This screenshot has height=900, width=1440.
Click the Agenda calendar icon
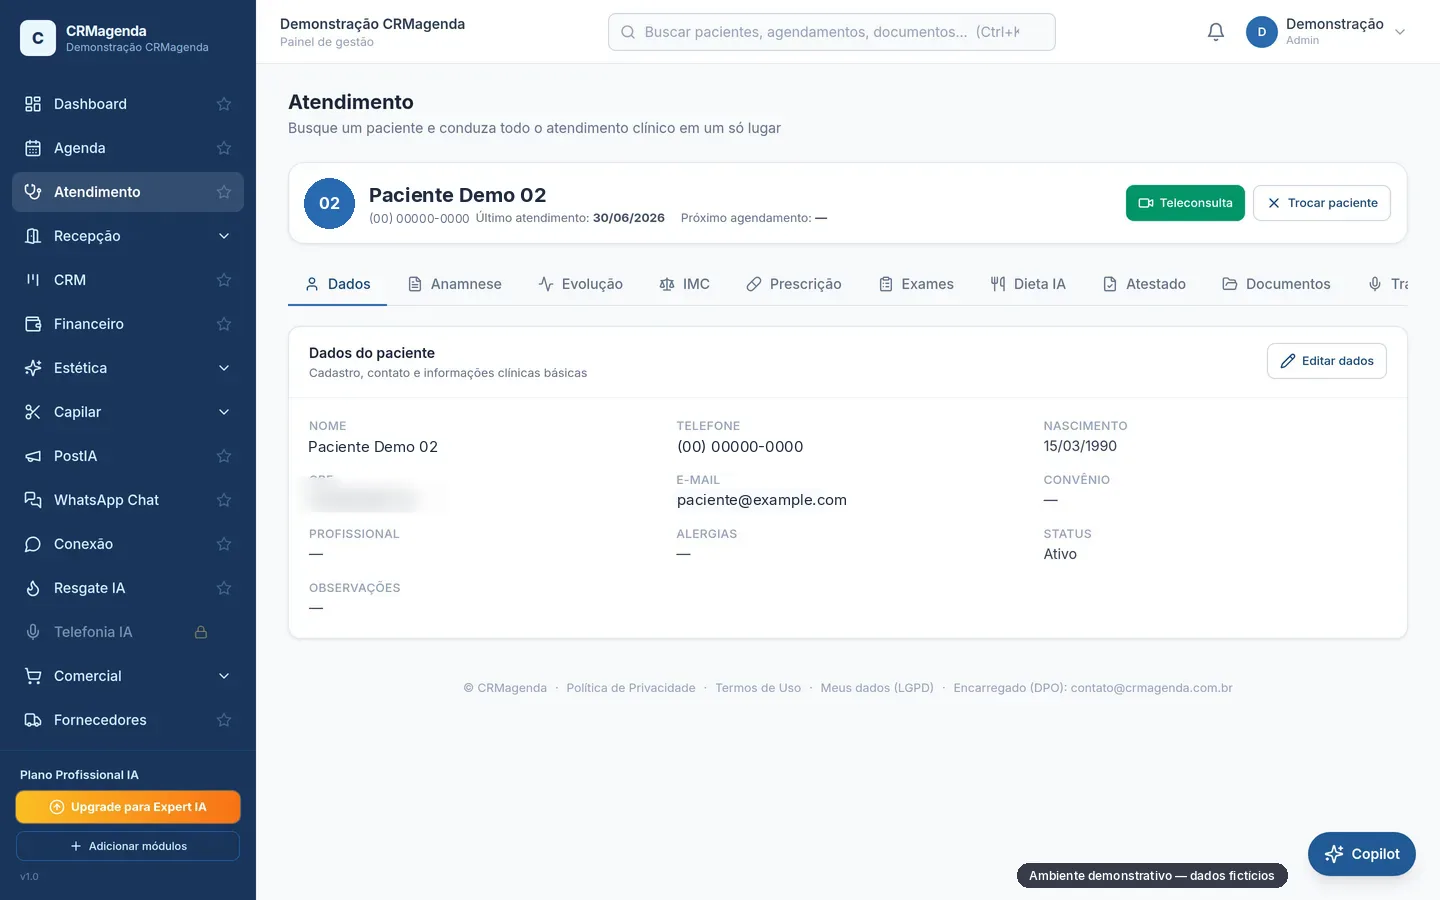[x=33, y=148]
